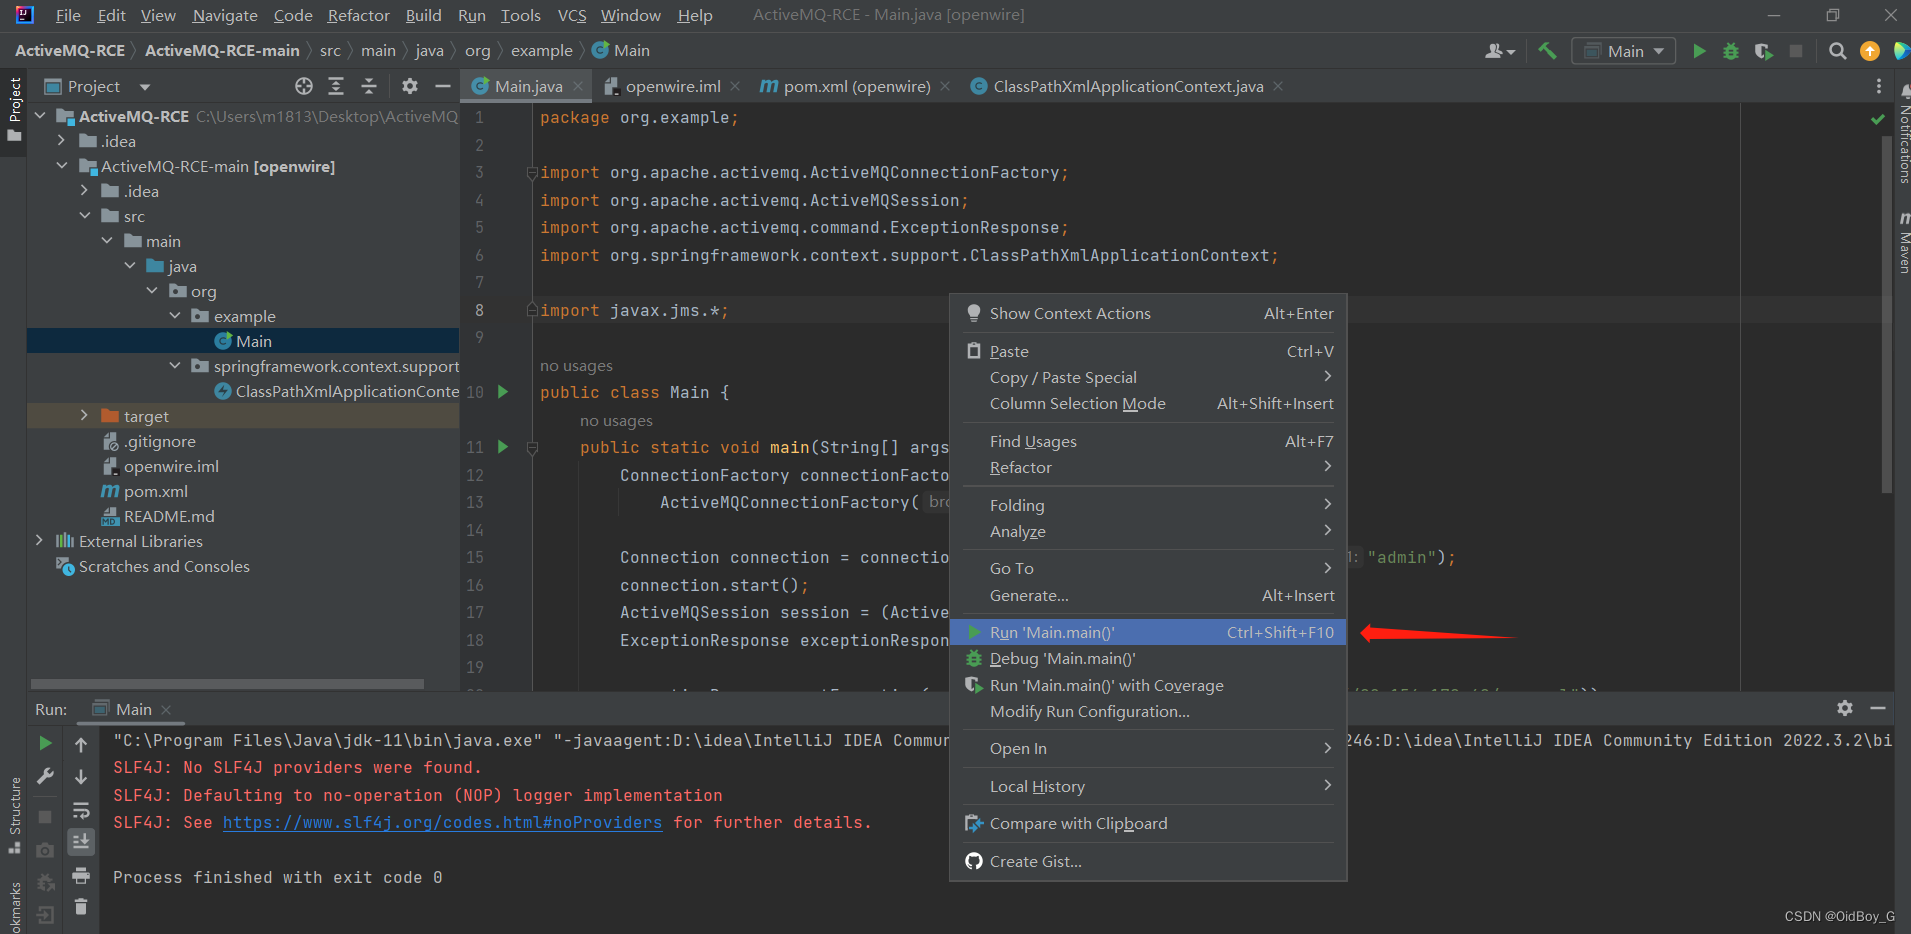This screenshot has height=934, width=1911.
Task: Hide the Project tool window
Action: coord(442,86)
